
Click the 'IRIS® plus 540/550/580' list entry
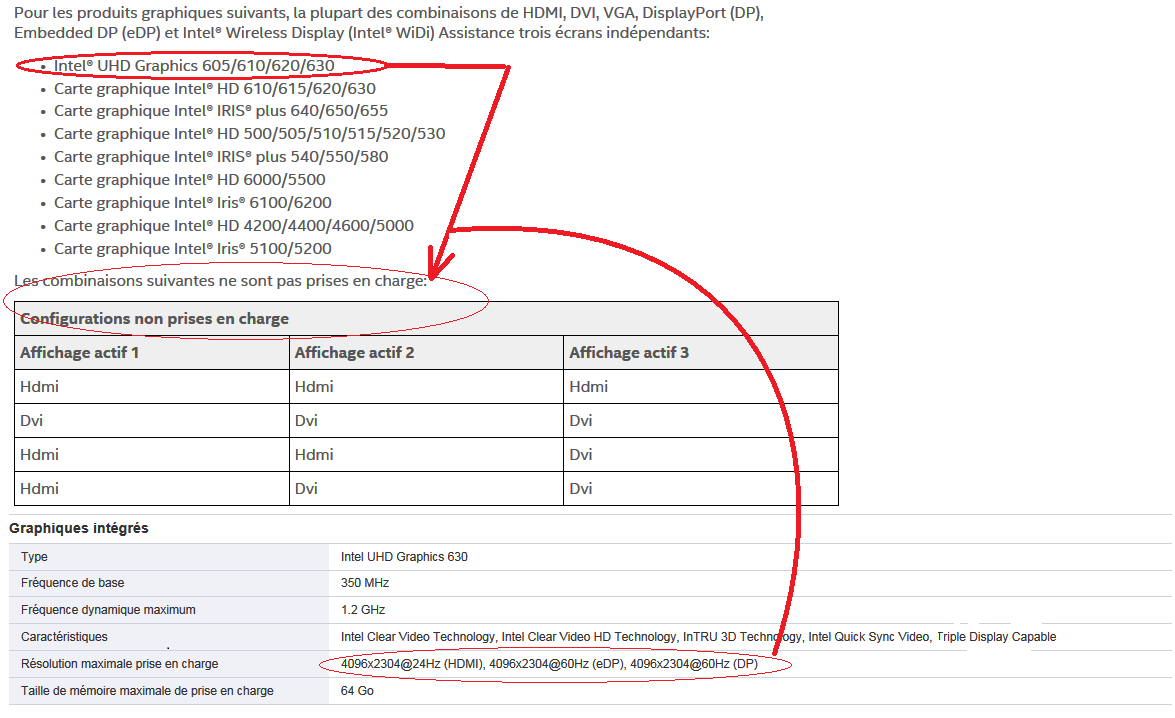coord(221,157)
